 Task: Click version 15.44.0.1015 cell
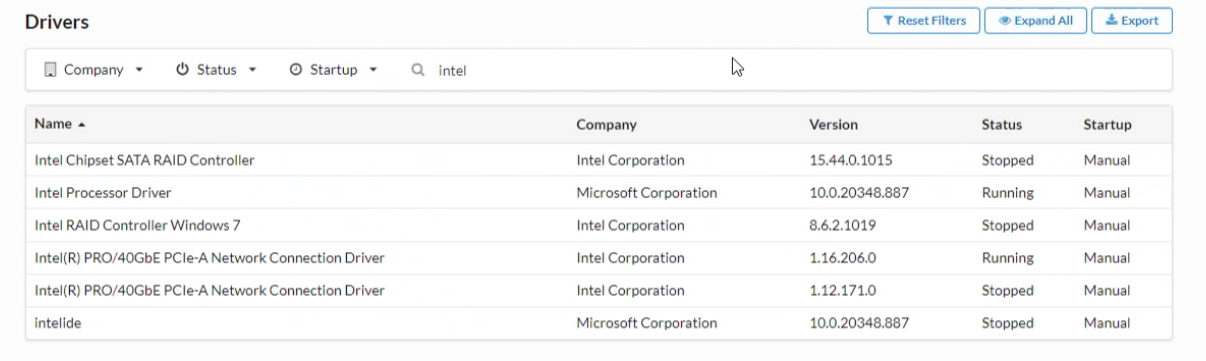point(850,160)
